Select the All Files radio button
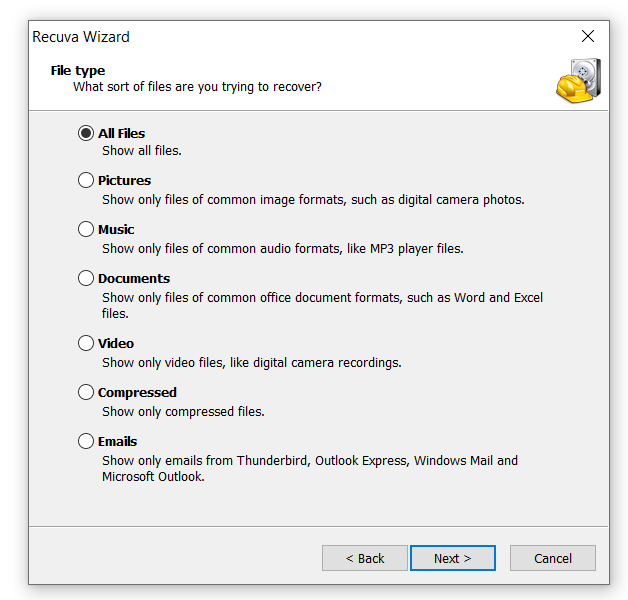Screen dimensions: 628x600 [86, 133]
